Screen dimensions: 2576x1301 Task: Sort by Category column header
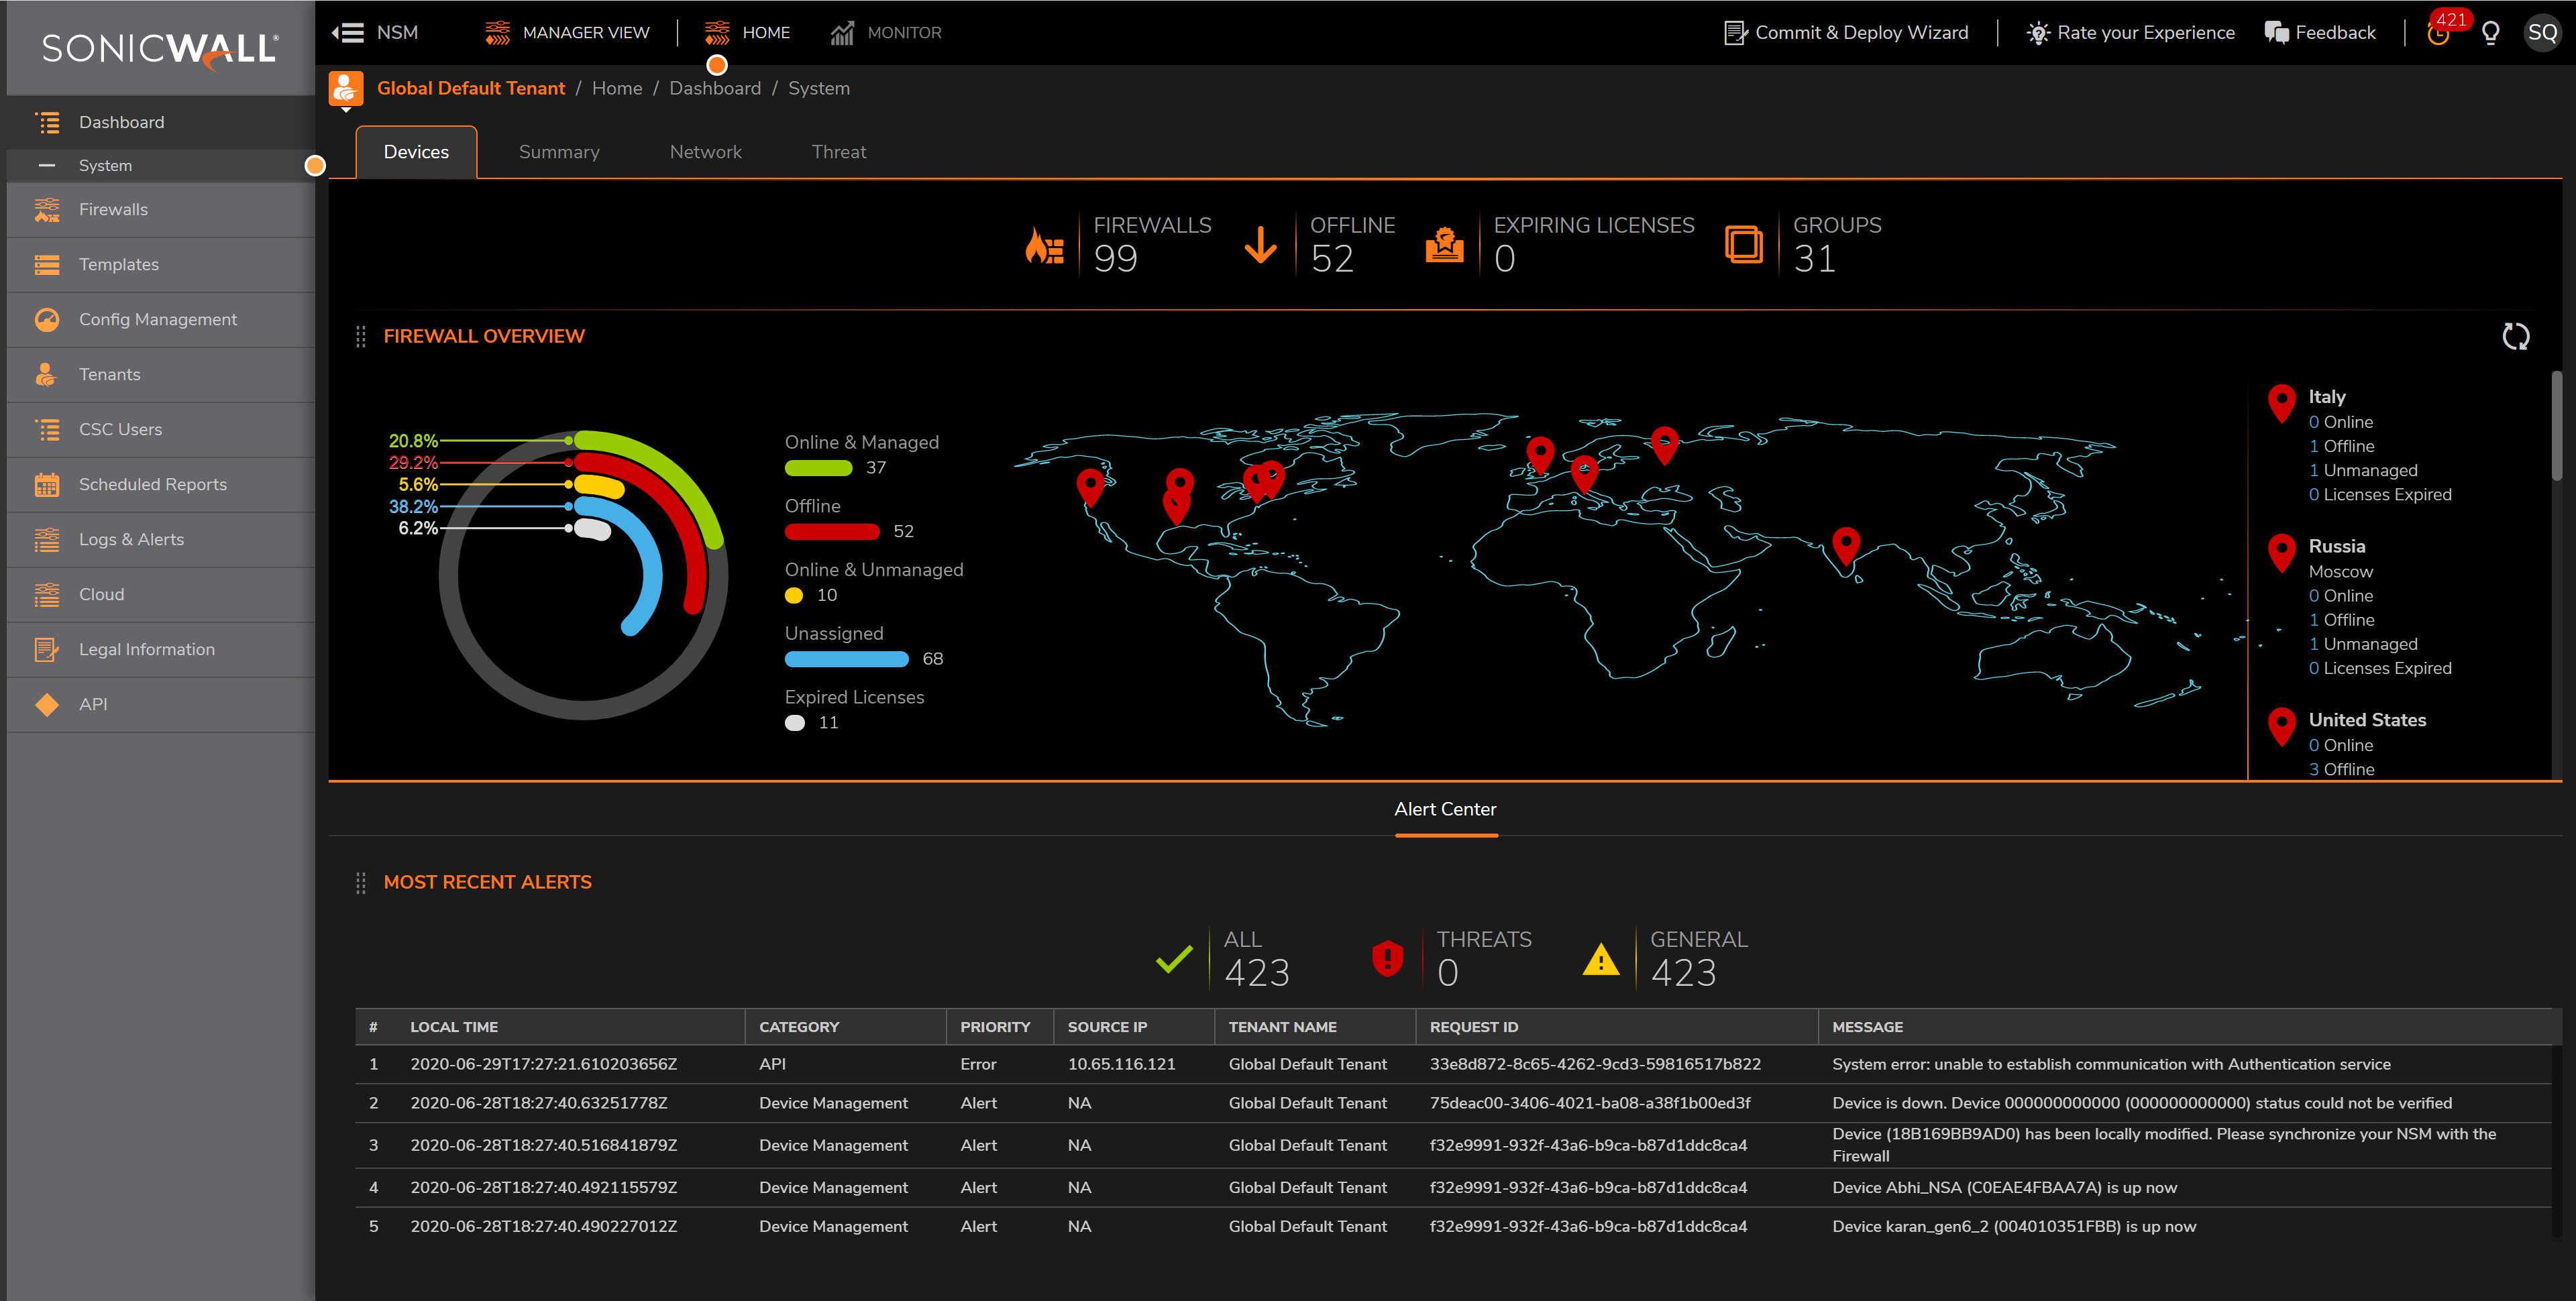pyautogui.click(x=799, y=1027)
